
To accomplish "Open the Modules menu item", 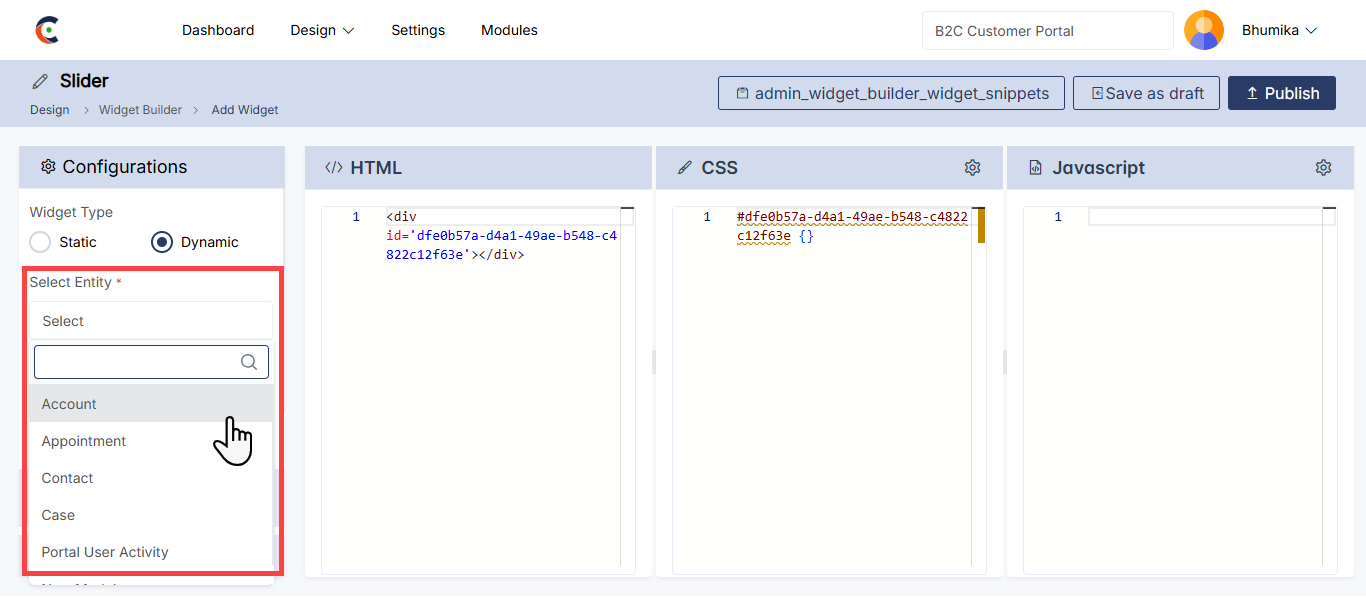I will tap(509, 30).
